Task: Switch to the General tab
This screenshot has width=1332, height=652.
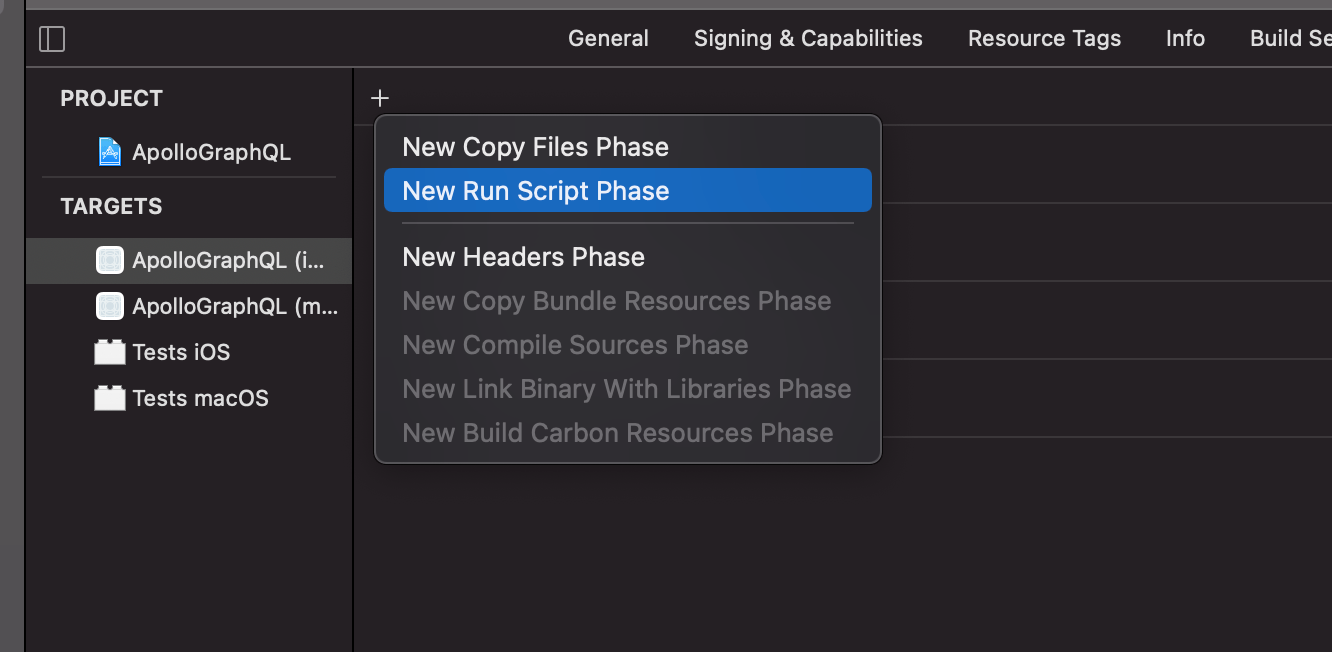Action: pos(608,39)
